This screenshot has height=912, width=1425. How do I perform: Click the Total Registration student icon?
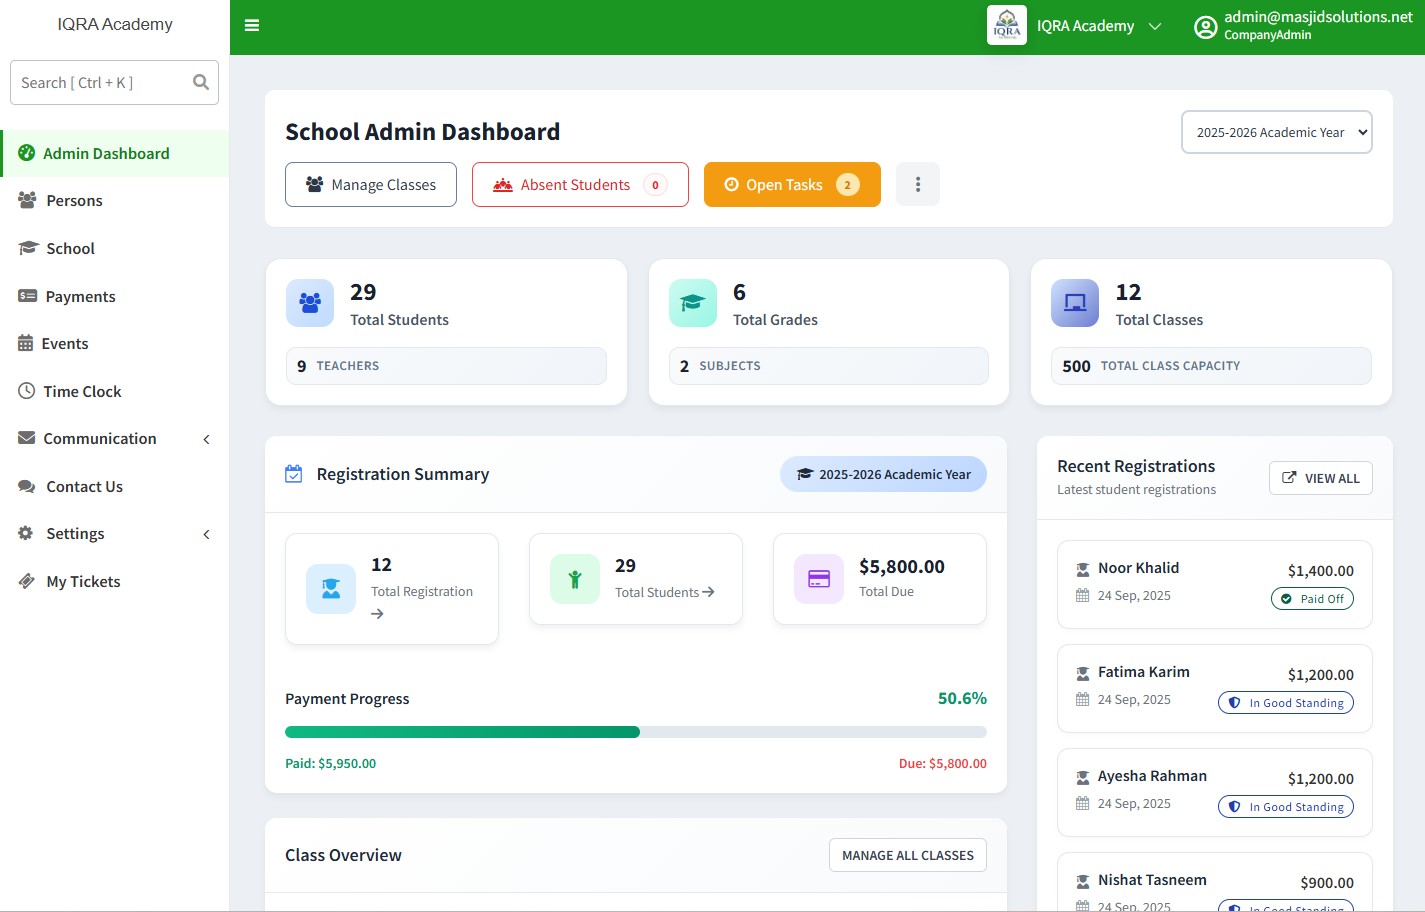331,589
